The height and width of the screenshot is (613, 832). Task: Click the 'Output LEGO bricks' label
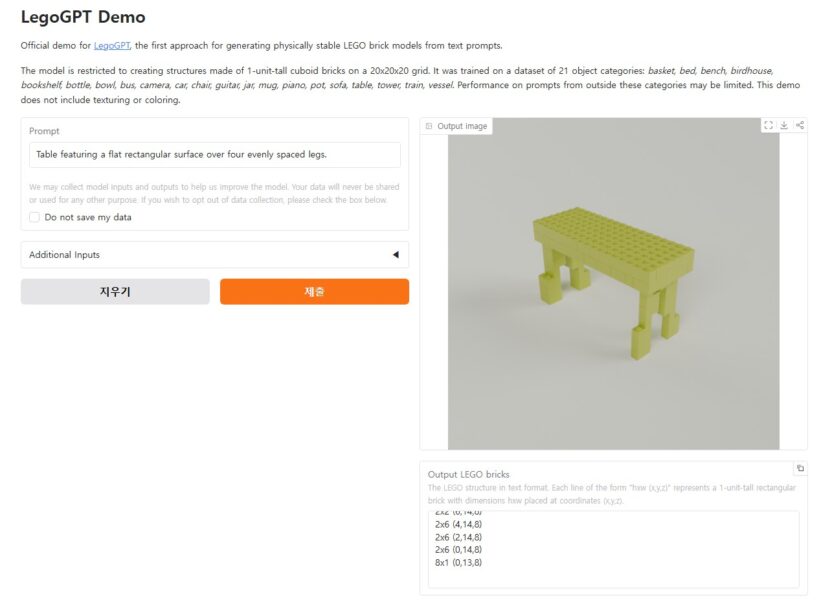tap(468, 474)
